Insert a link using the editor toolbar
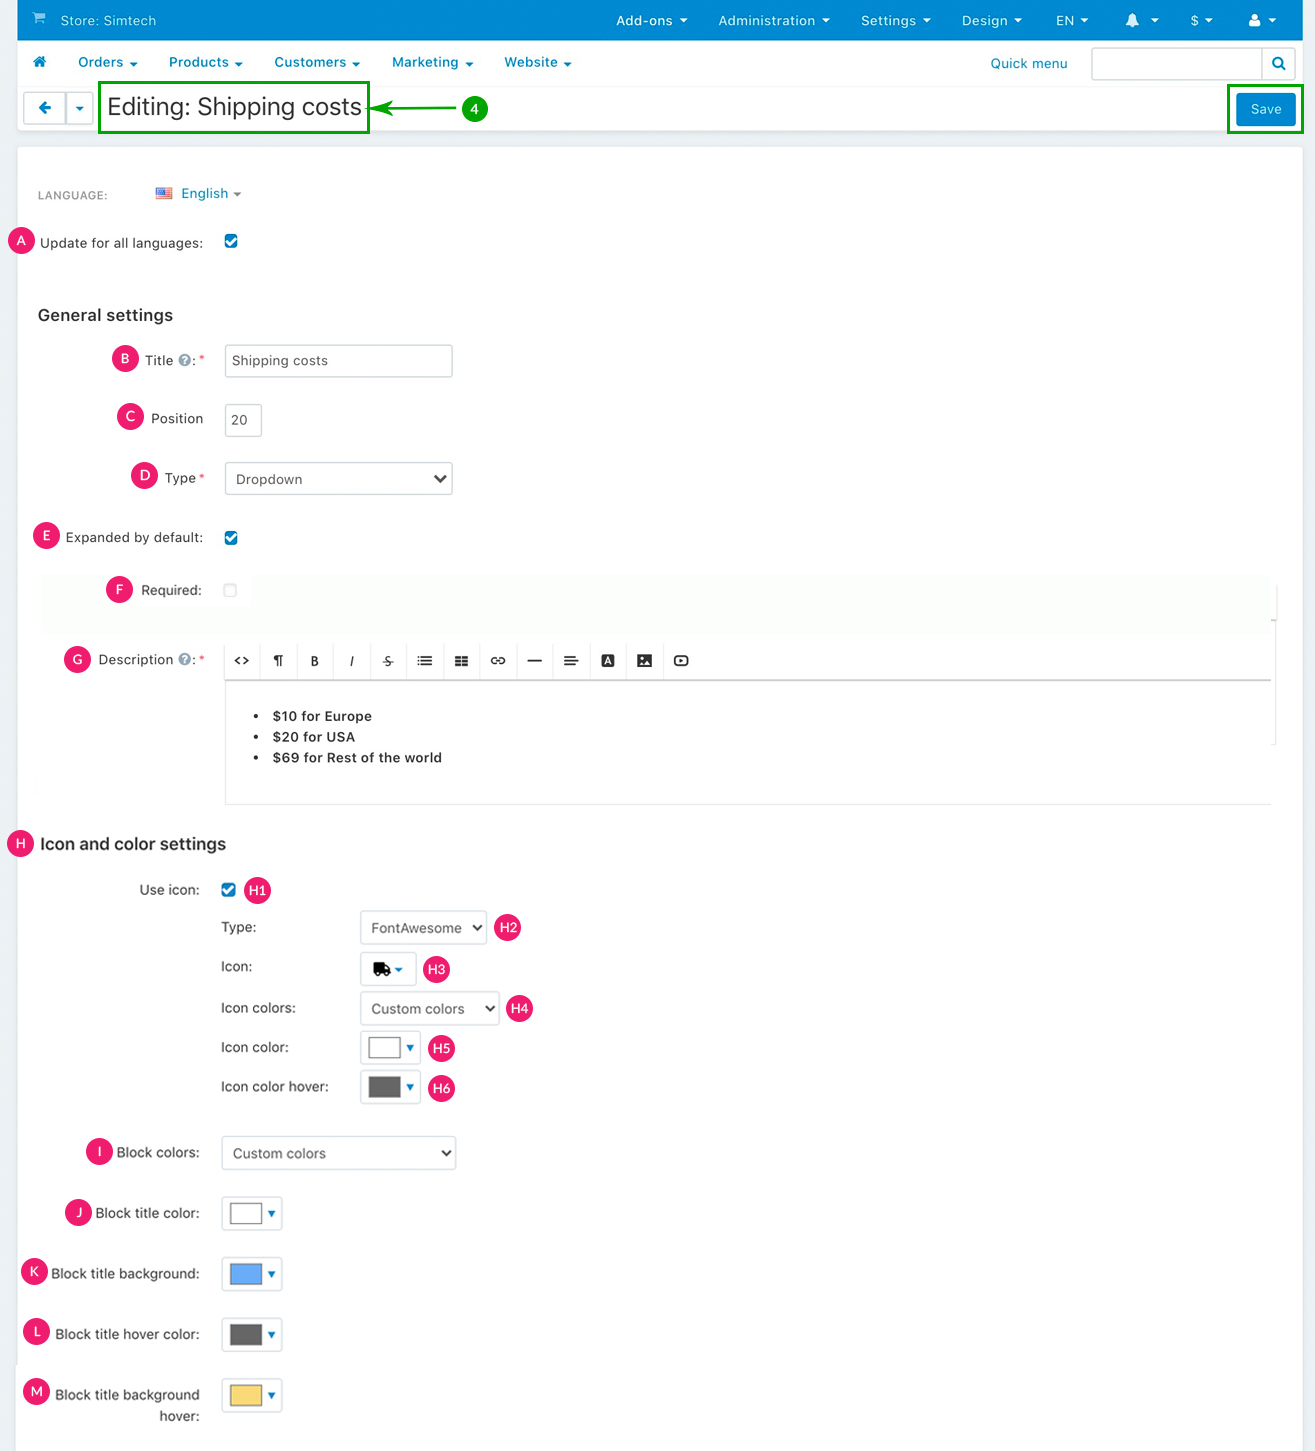This screenshot has width=1315, height=1451. (498, 661)
